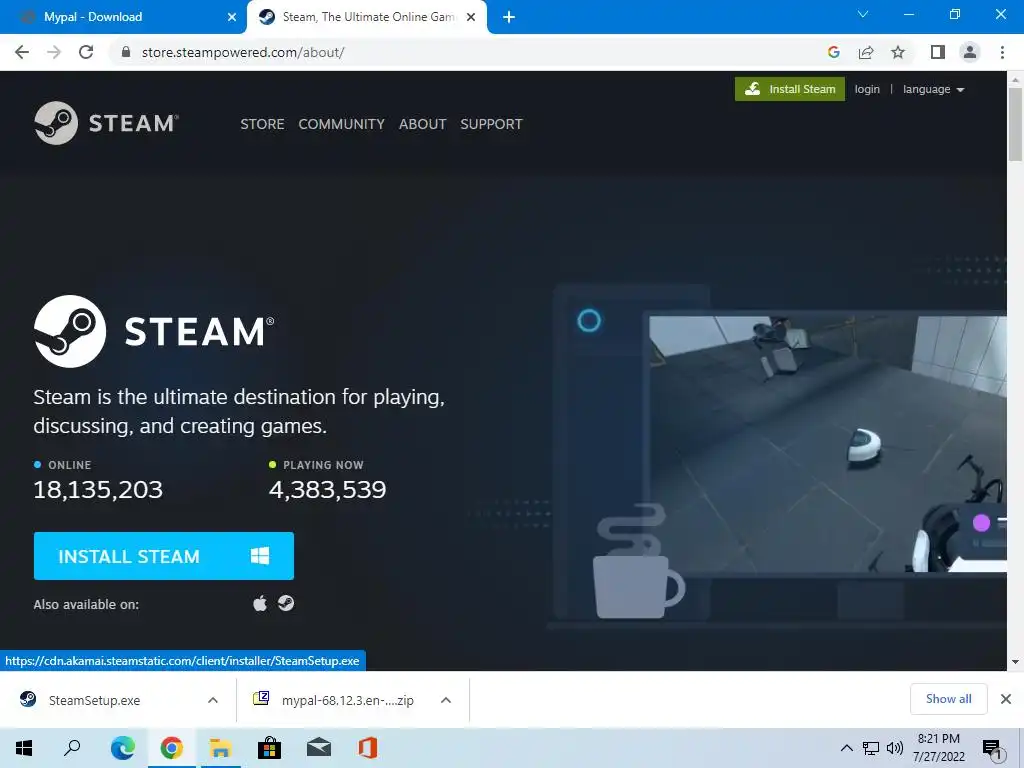Open Windows taskbar search
Image resolution: width=1024 pixels, height=768 pixels.
72,748
